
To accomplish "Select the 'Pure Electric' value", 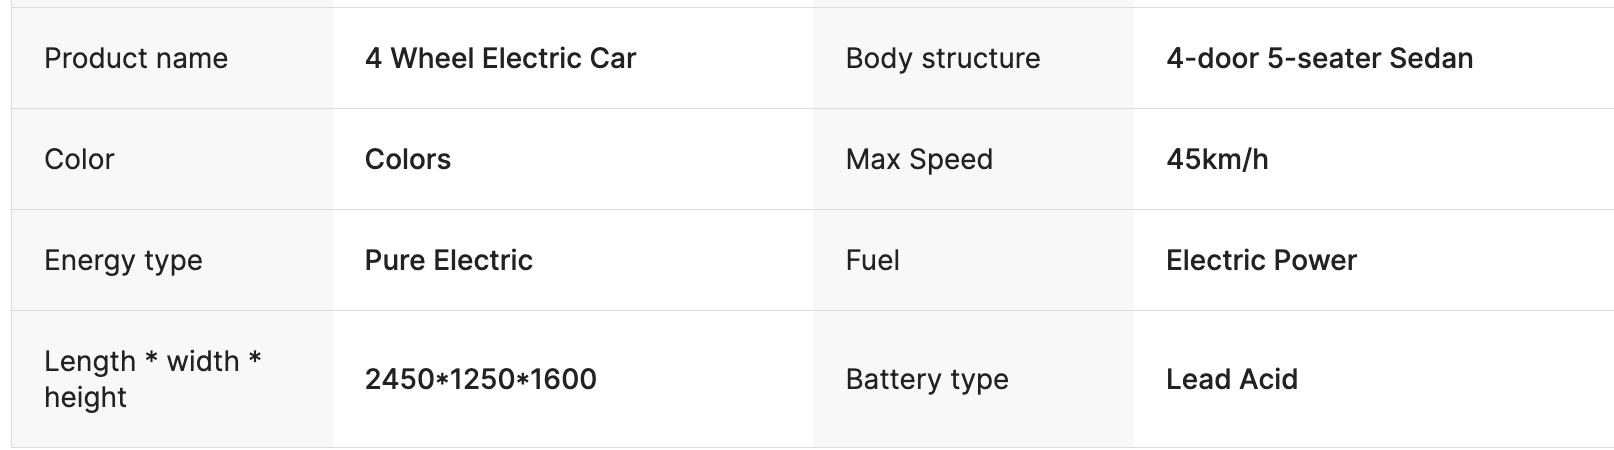I will click(x=448, y=261).
